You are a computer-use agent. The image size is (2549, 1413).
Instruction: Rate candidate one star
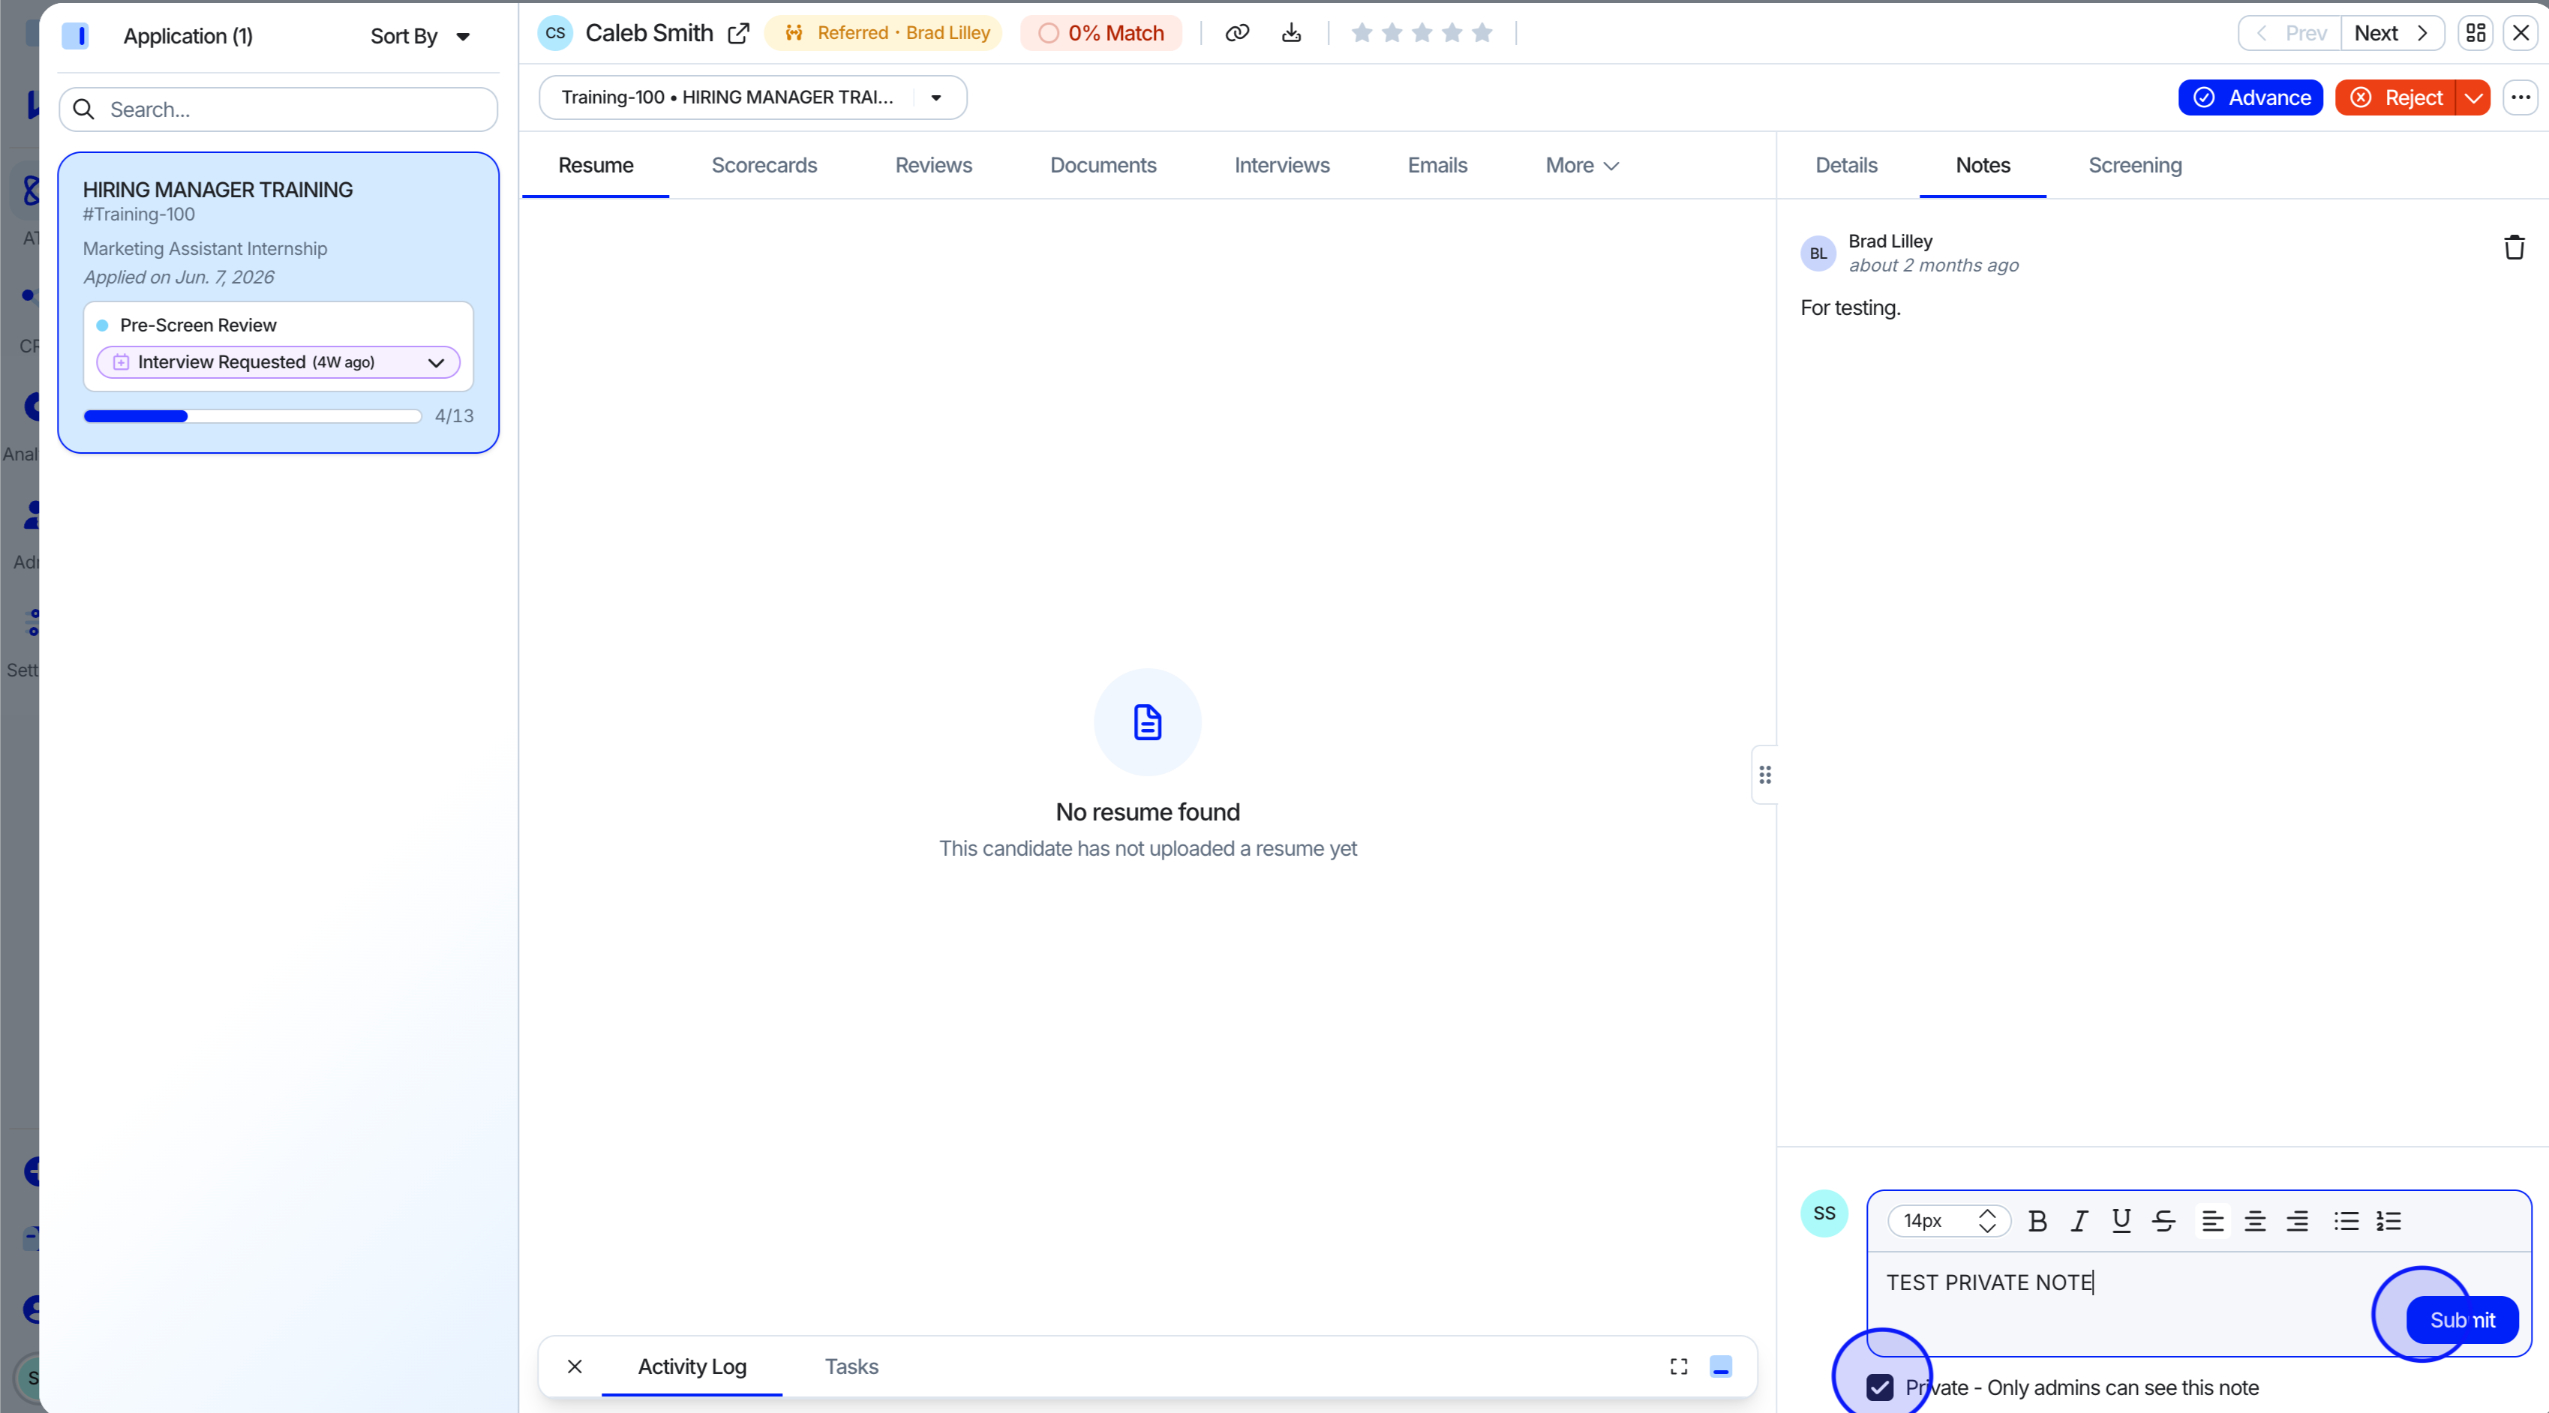[x=1361, y=33]
